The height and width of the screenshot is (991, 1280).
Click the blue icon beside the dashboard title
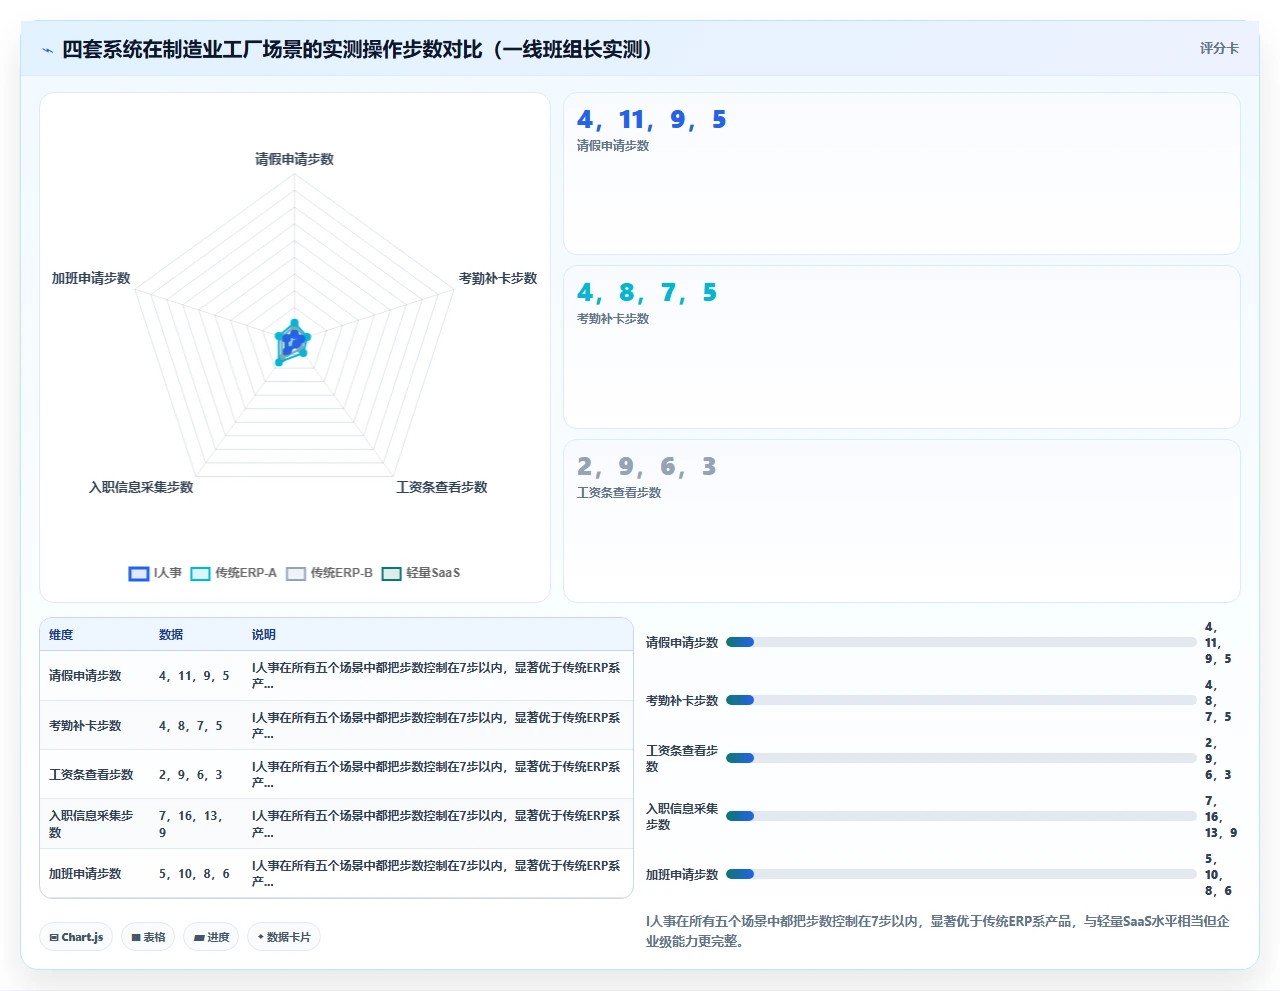[x=47, y=50]
